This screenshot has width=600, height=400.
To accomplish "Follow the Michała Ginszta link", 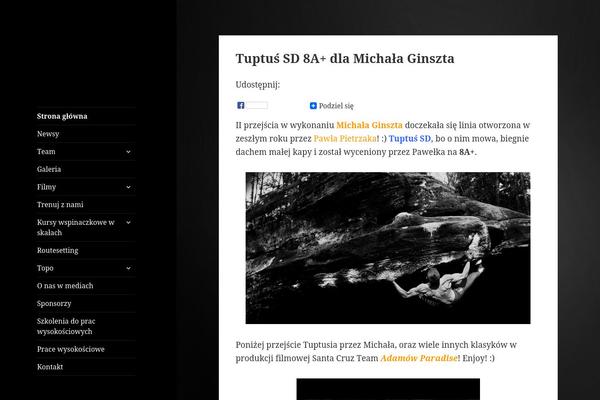I will [x=369, y=125].
